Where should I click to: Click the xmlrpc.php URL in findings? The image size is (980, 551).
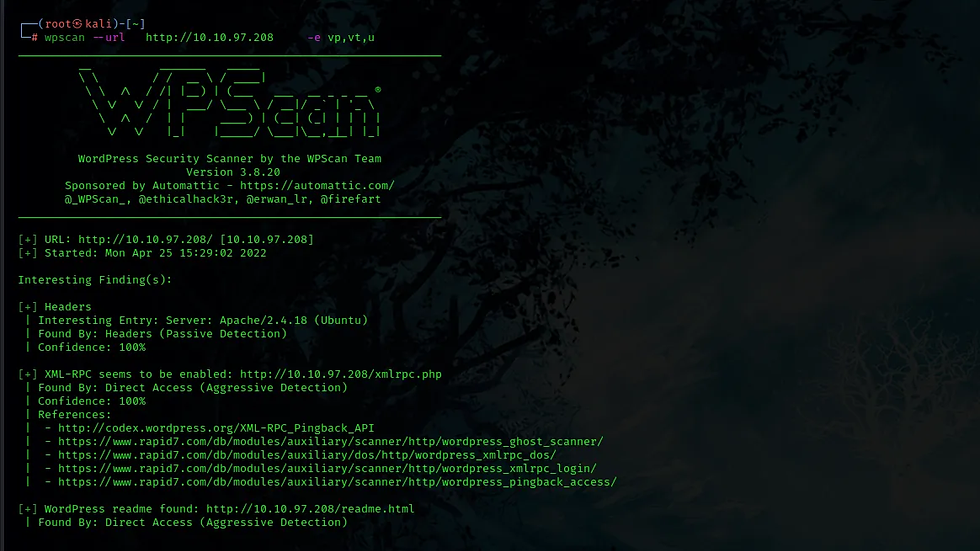tap(341, 374)
